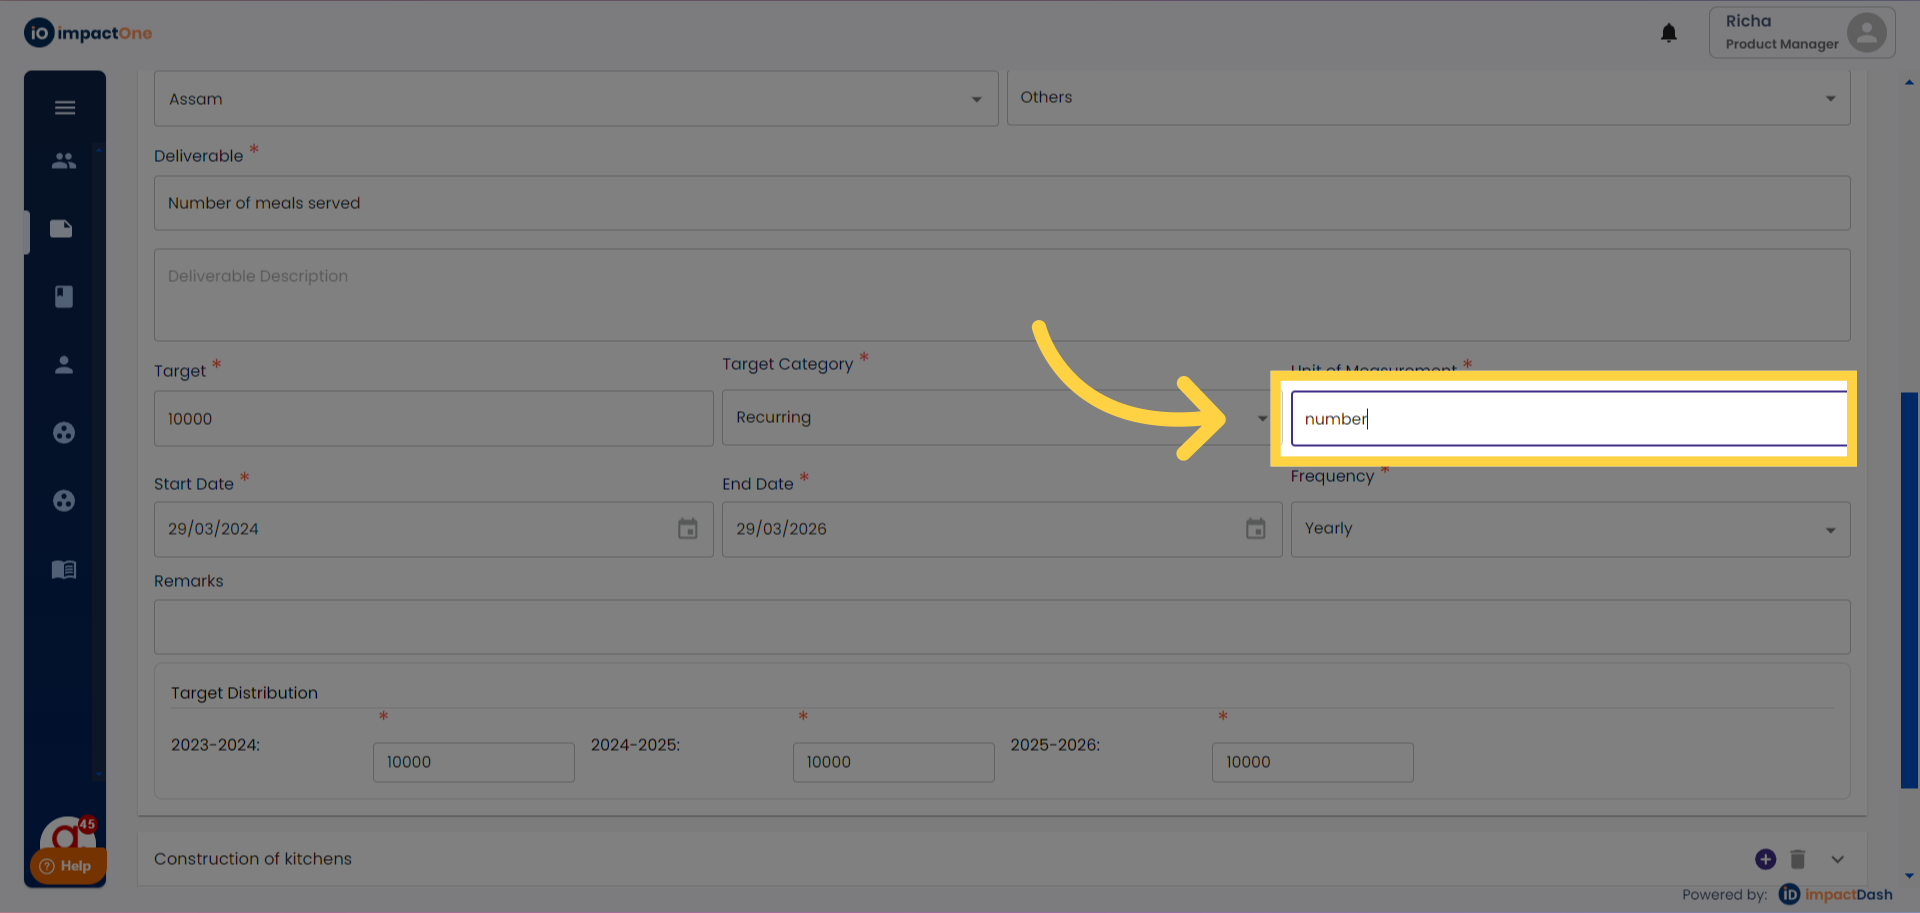Click the 2024-2025 target distribution field
This screenshot has height=913, width=1920.
pos(893,762)
